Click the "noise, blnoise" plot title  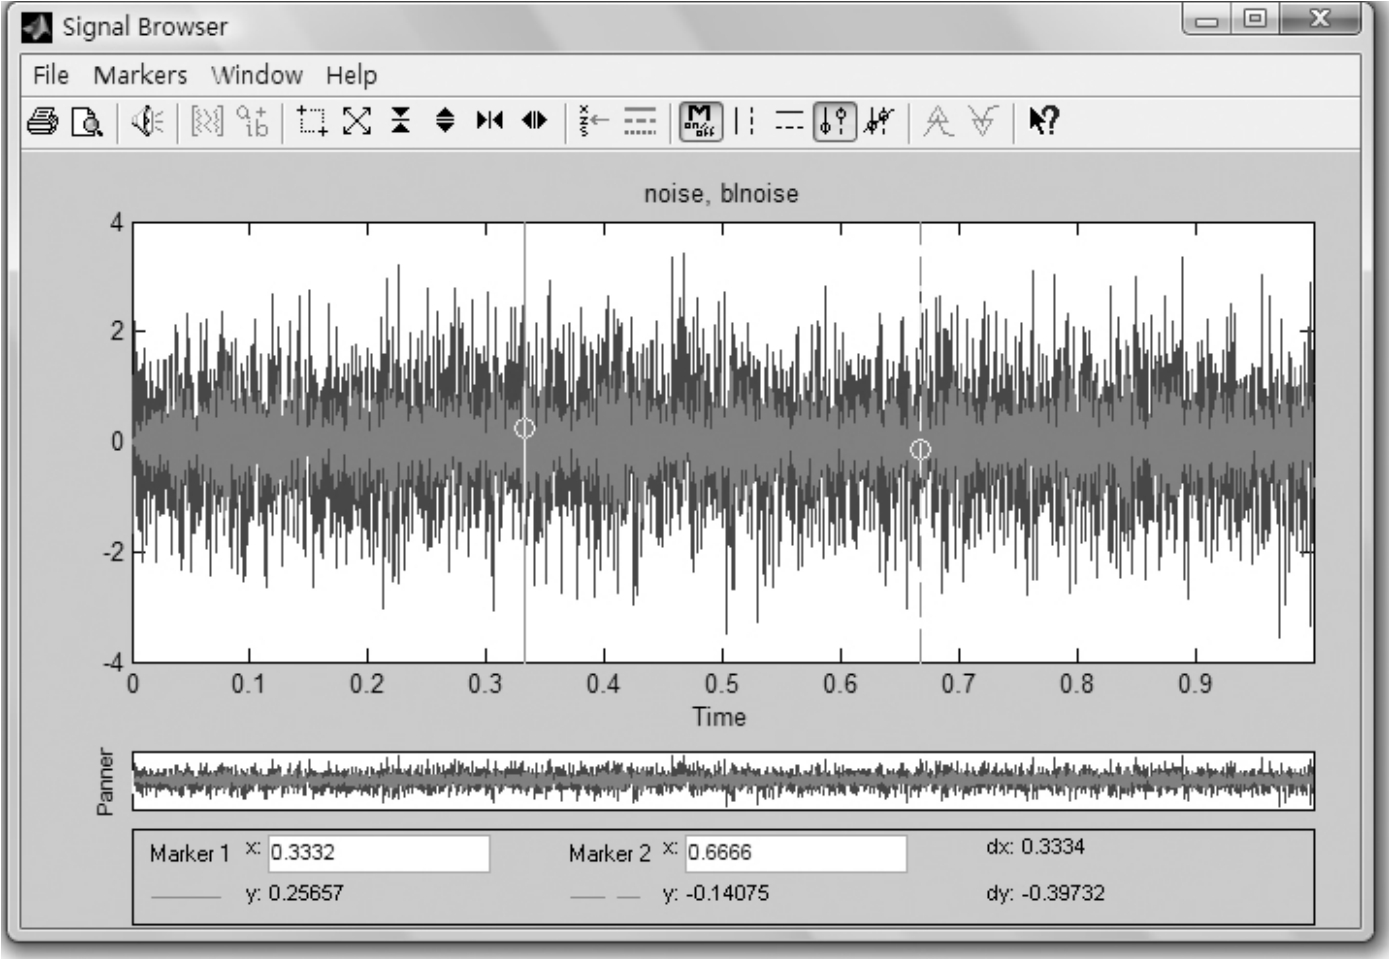coord(721,193)
